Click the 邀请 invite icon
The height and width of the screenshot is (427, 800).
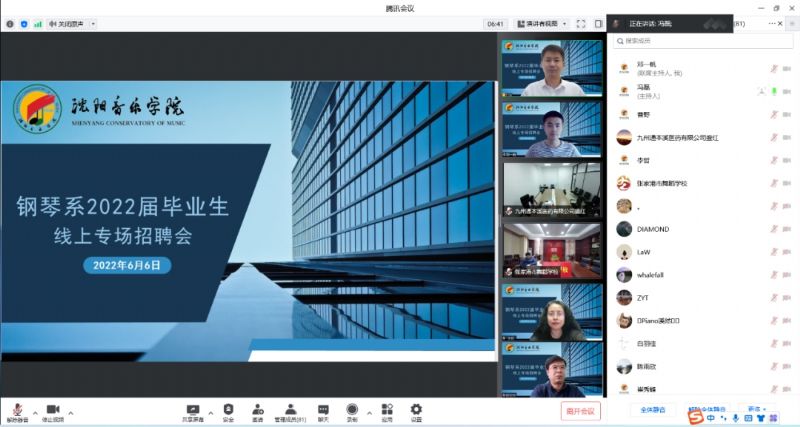pyautogui.click(x=258, y=409)
